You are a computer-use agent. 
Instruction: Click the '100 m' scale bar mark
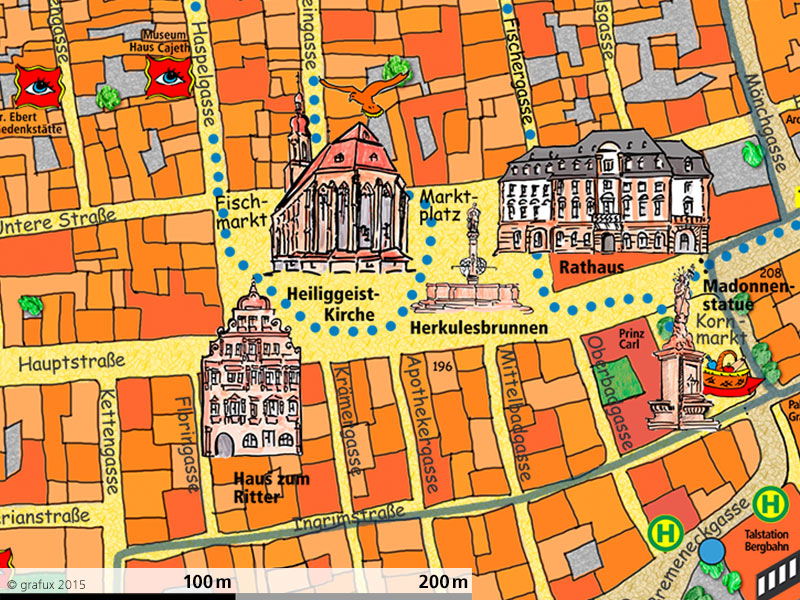click(x=207, y=582)
